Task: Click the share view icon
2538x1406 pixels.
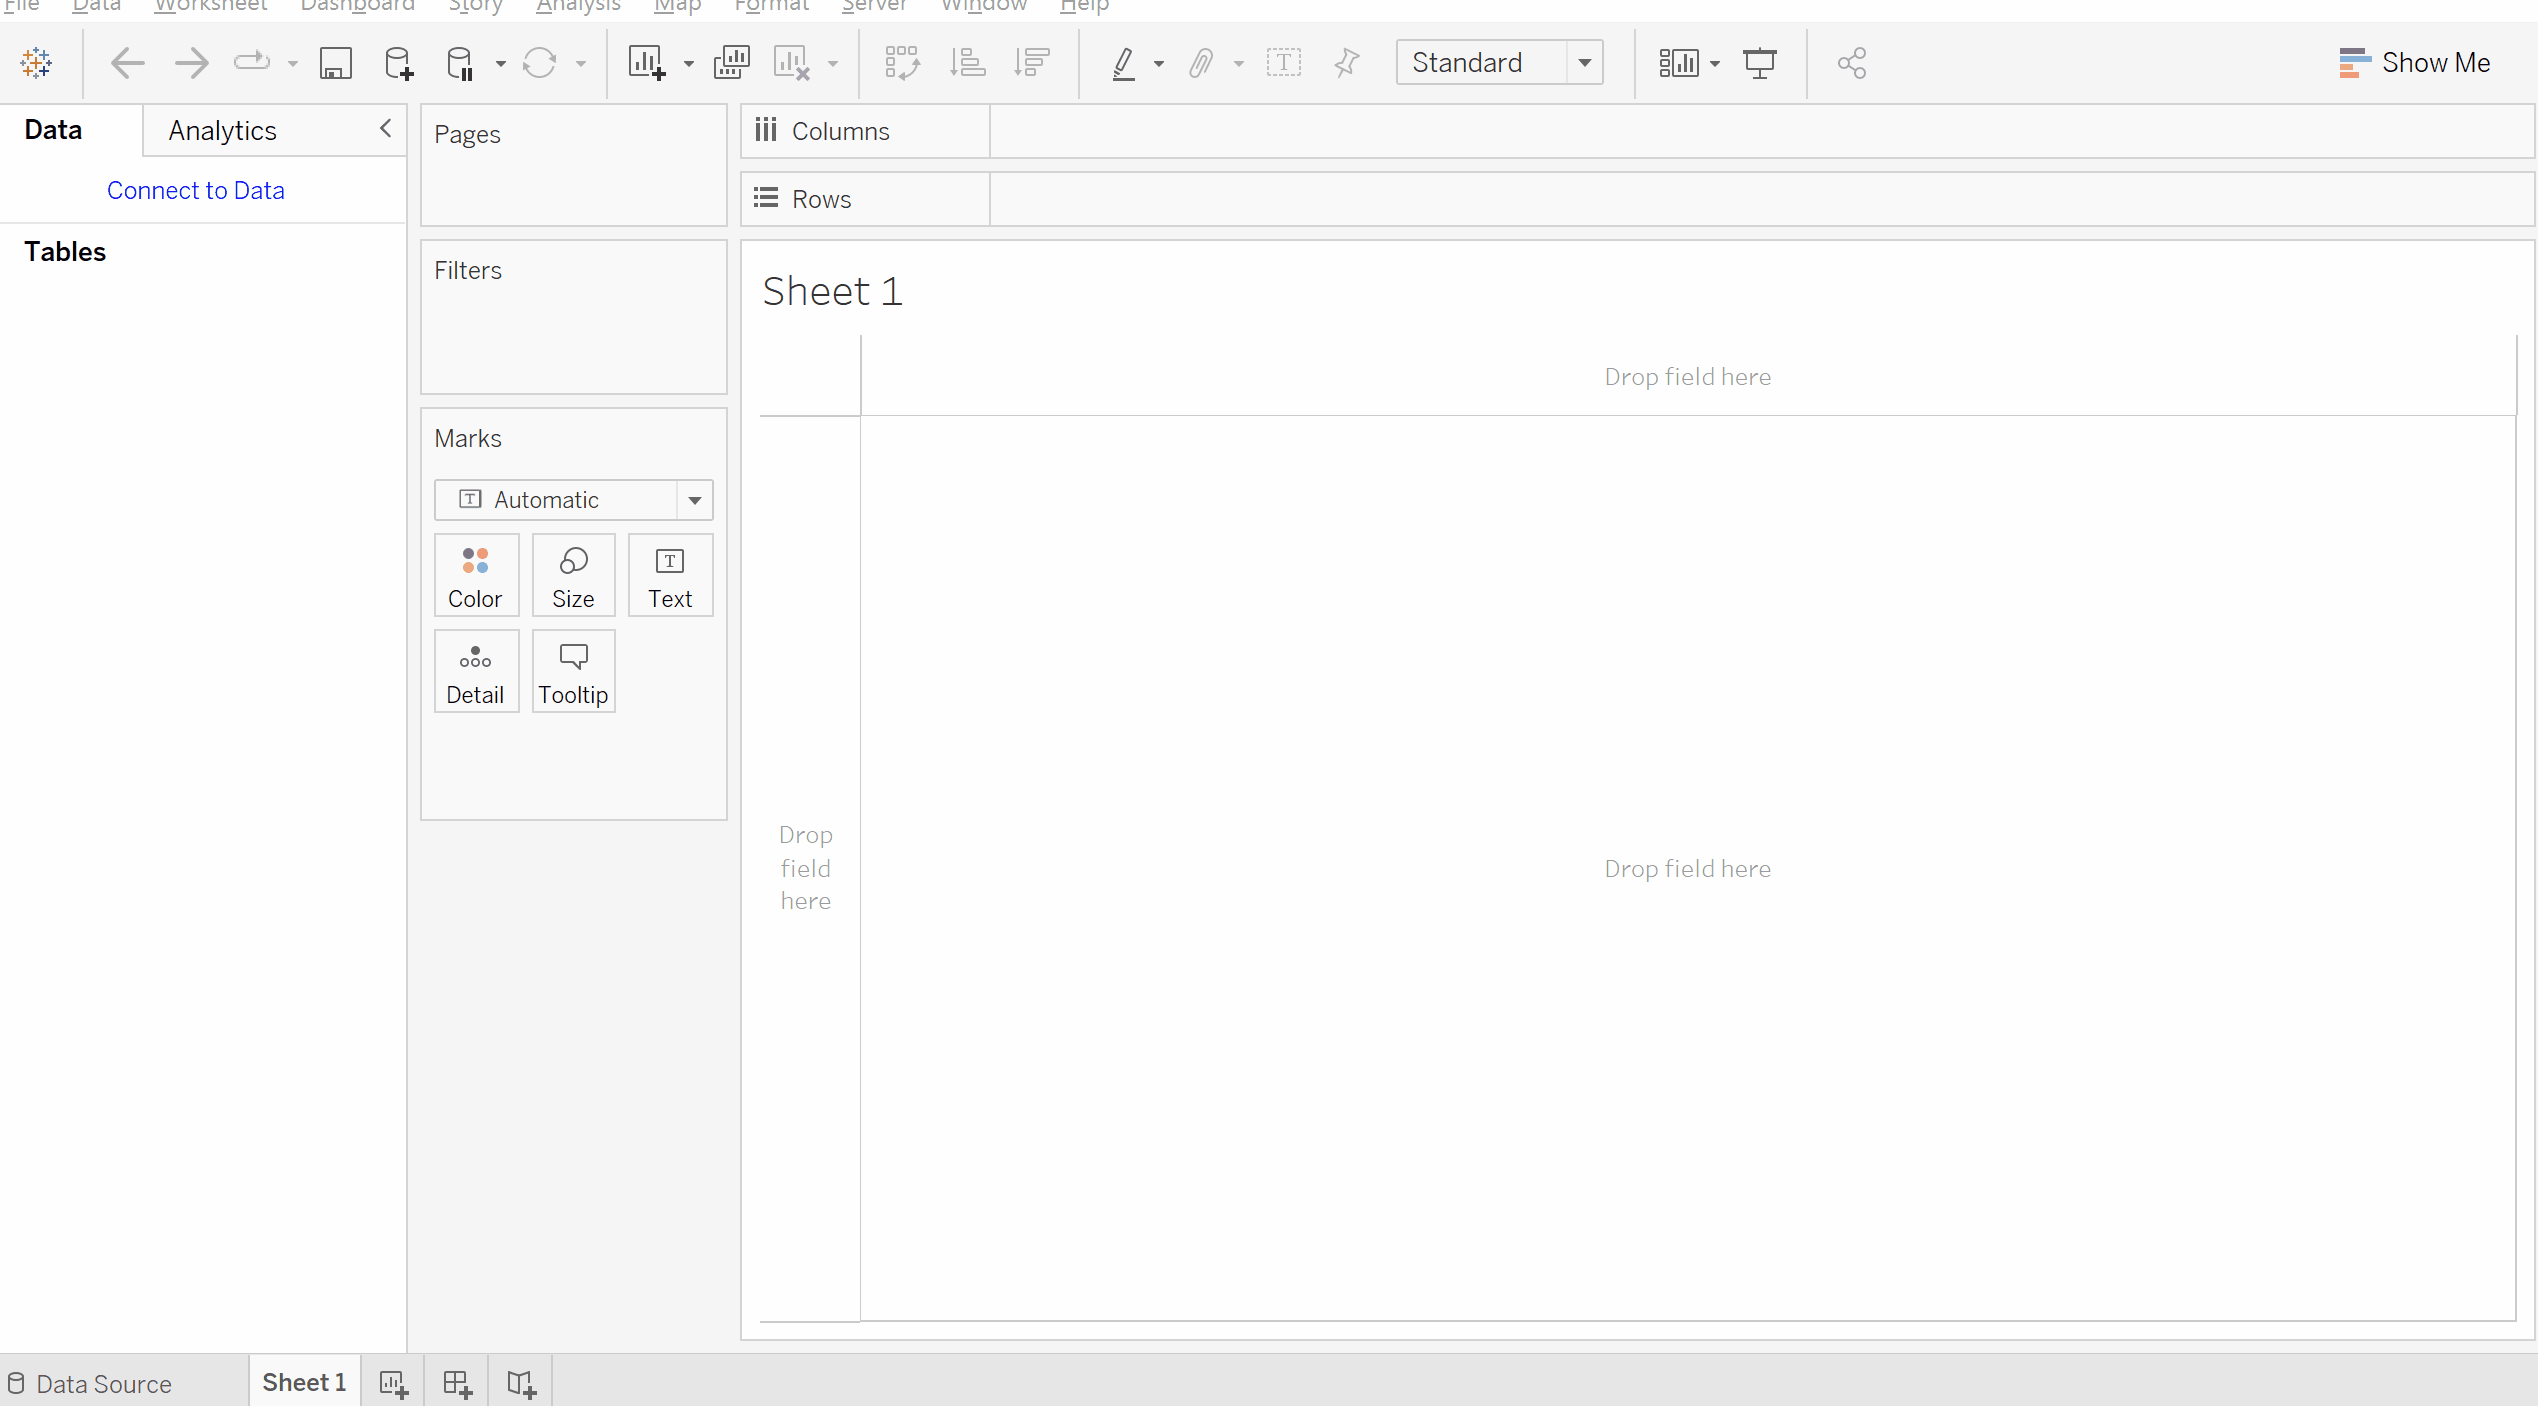Action: pyautogui.click(x=1851, y=62)
